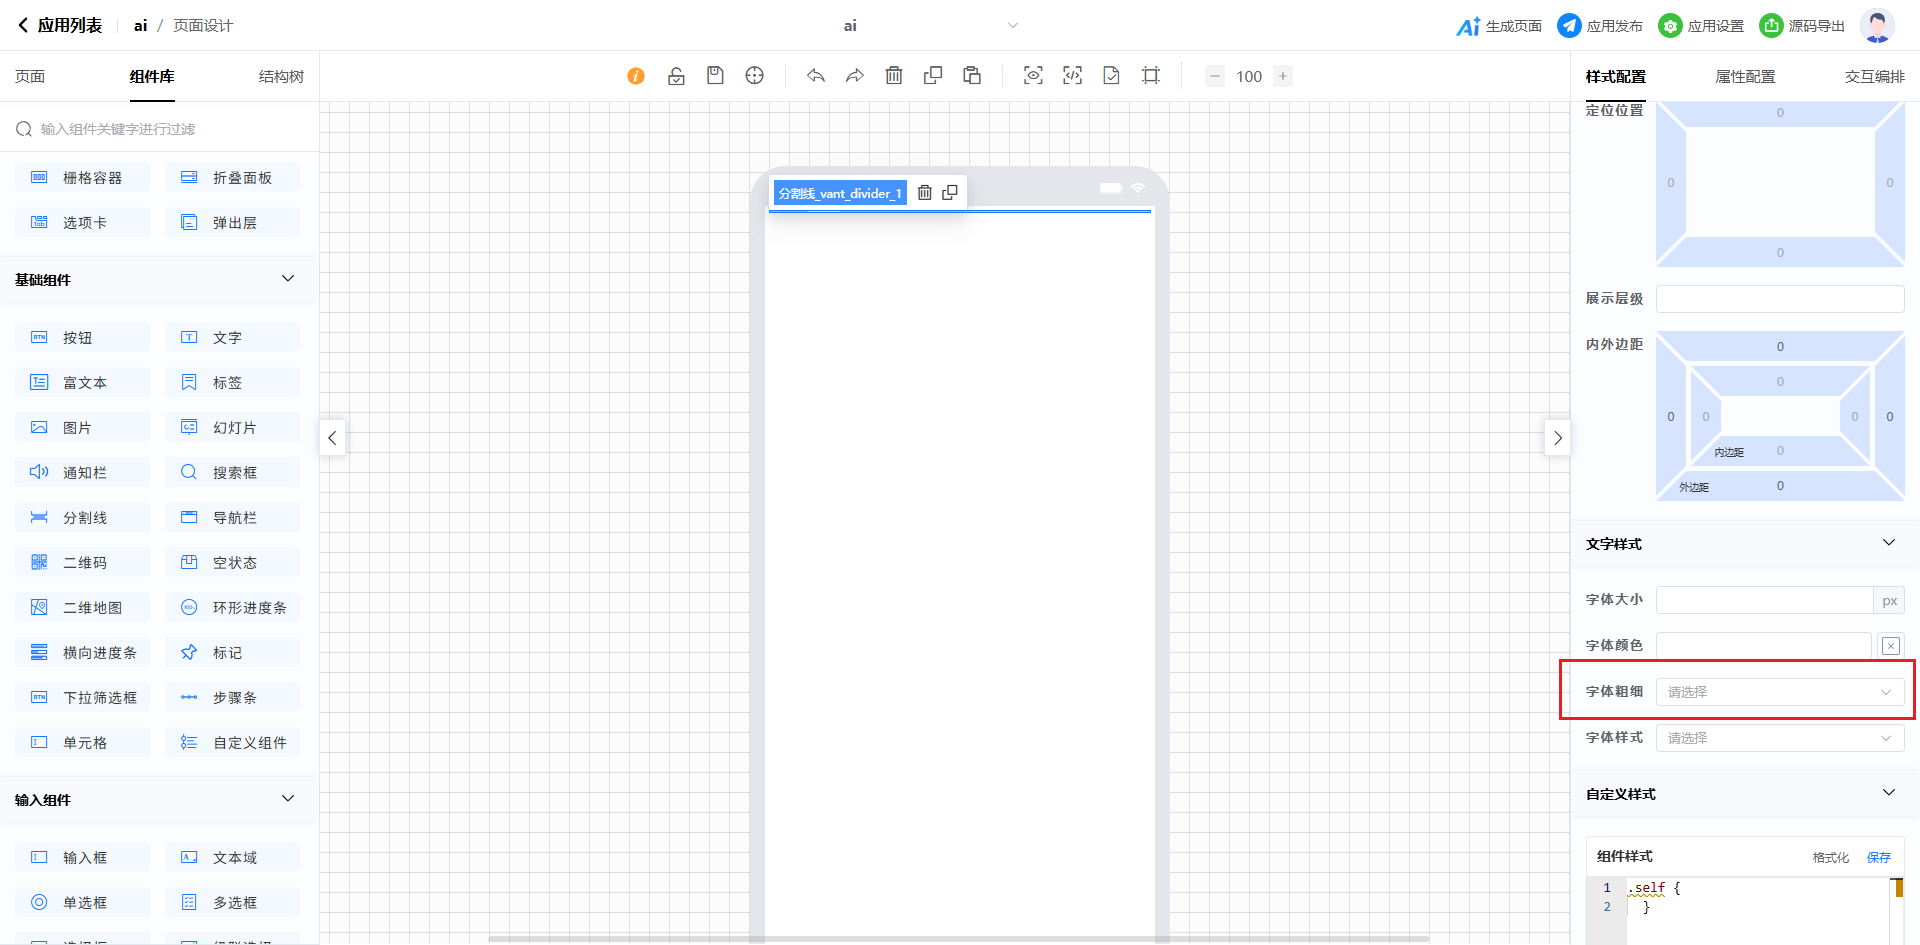Increase zoom with the plus button
This screenshot has height=945, width=1920.
(x=1283, y=76)
